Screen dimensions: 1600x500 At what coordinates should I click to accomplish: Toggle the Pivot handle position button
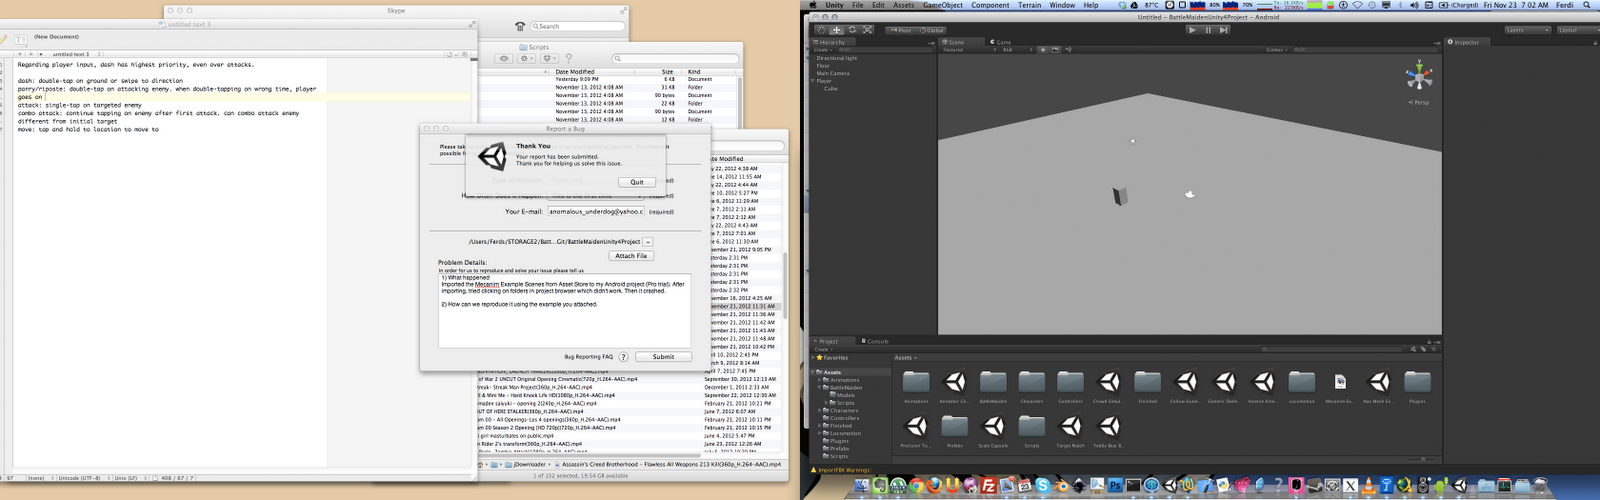(901, 30)
